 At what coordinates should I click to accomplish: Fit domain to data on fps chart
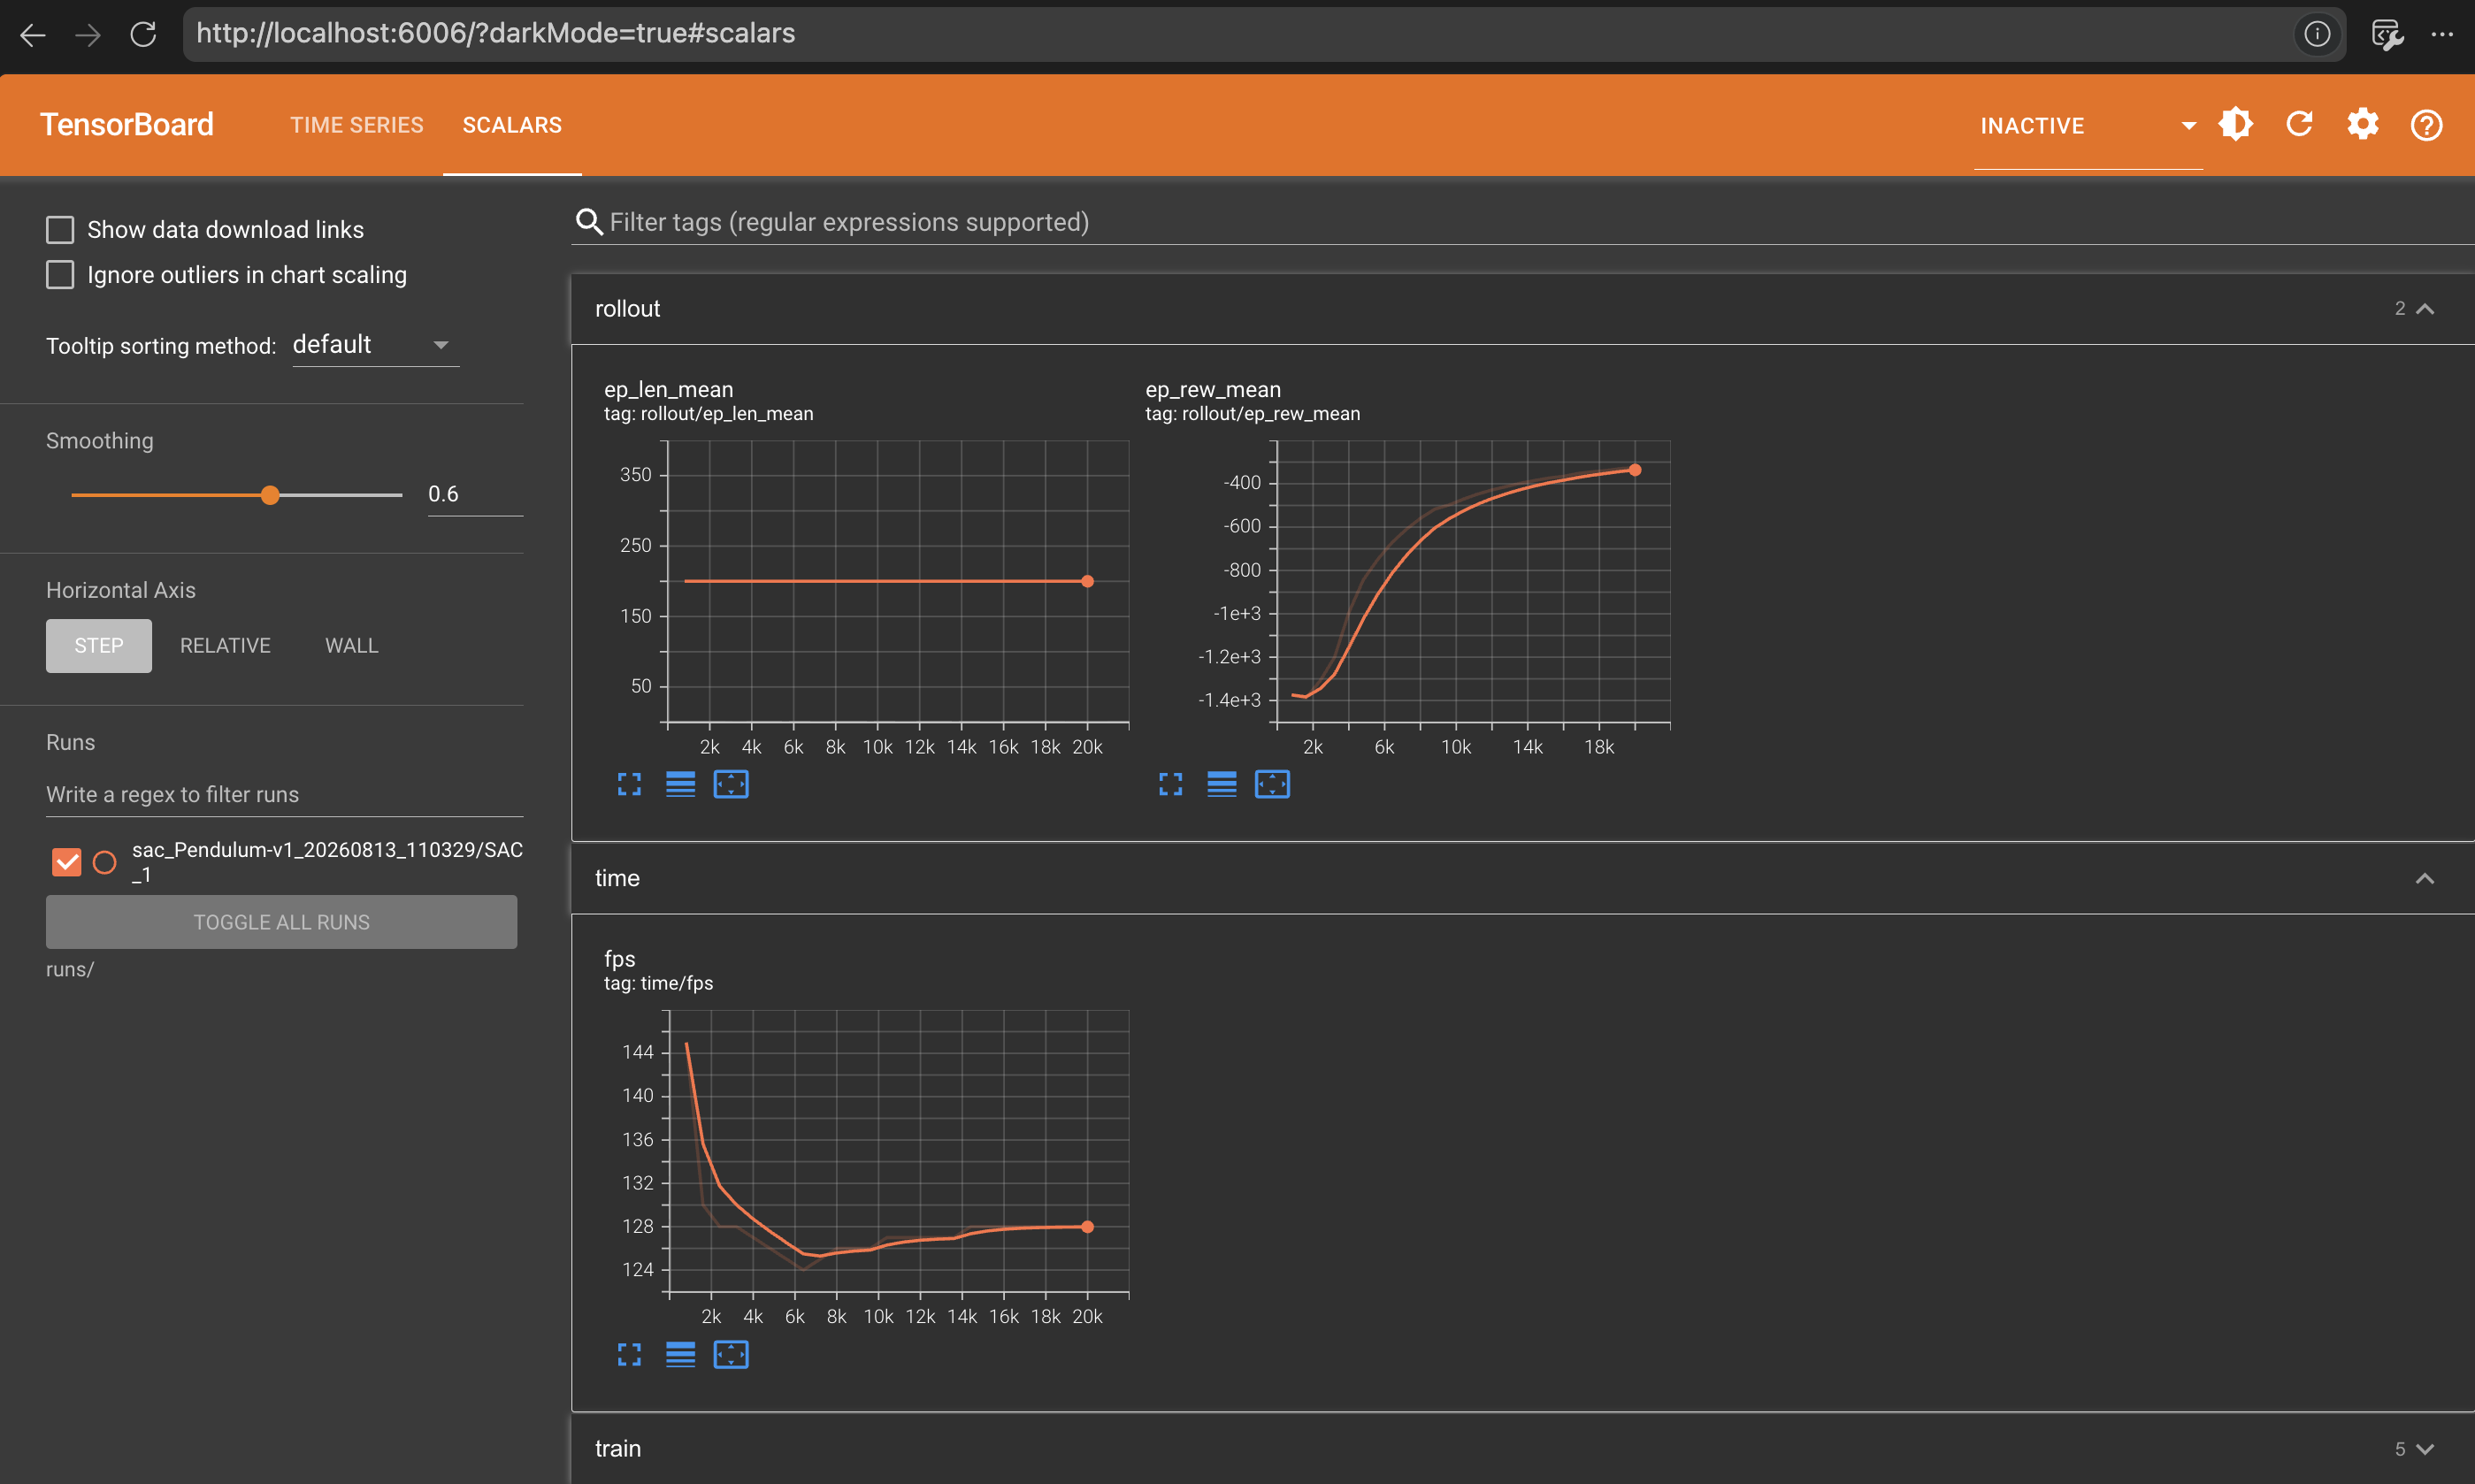pos(731,1355)
